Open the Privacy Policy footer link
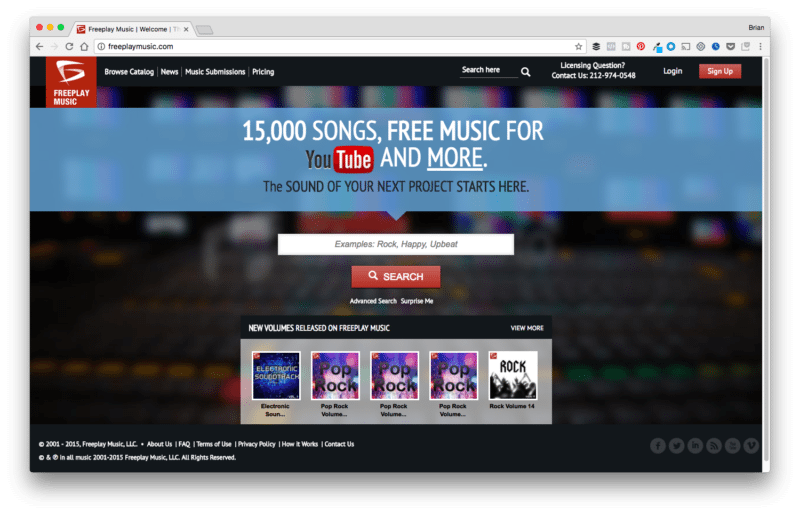The image size is (800, 515). click(257, 445)
